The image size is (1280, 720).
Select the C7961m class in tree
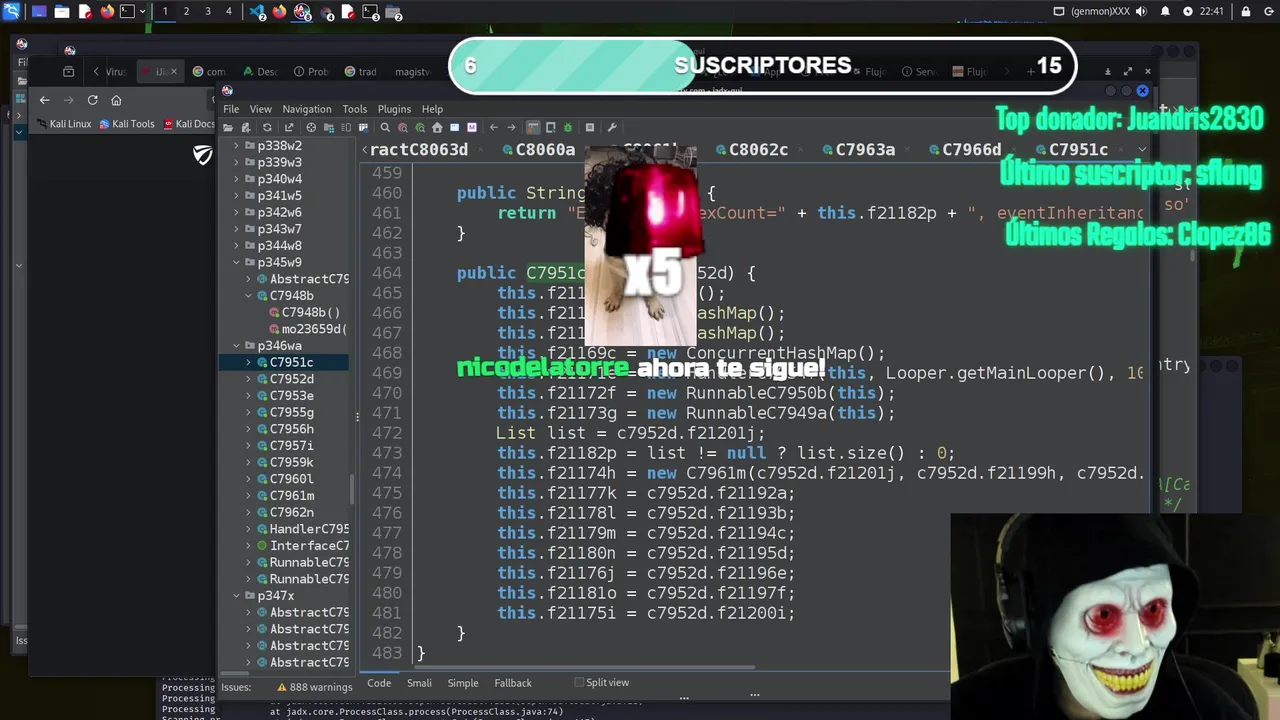(x=292, y=496)
